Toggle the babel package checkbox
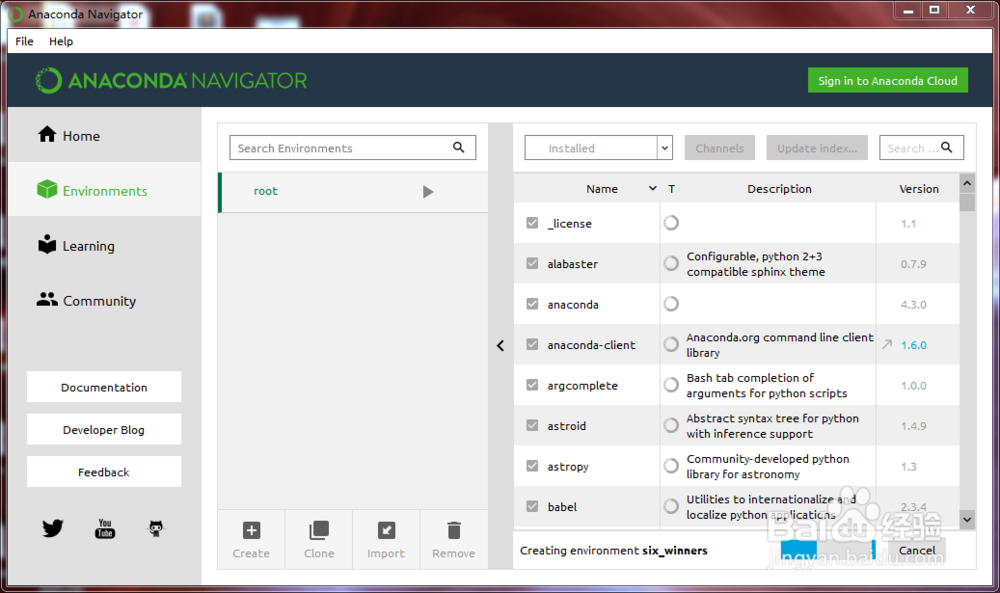The width and height of the screenshot is (1000, 593). (532, 506)
